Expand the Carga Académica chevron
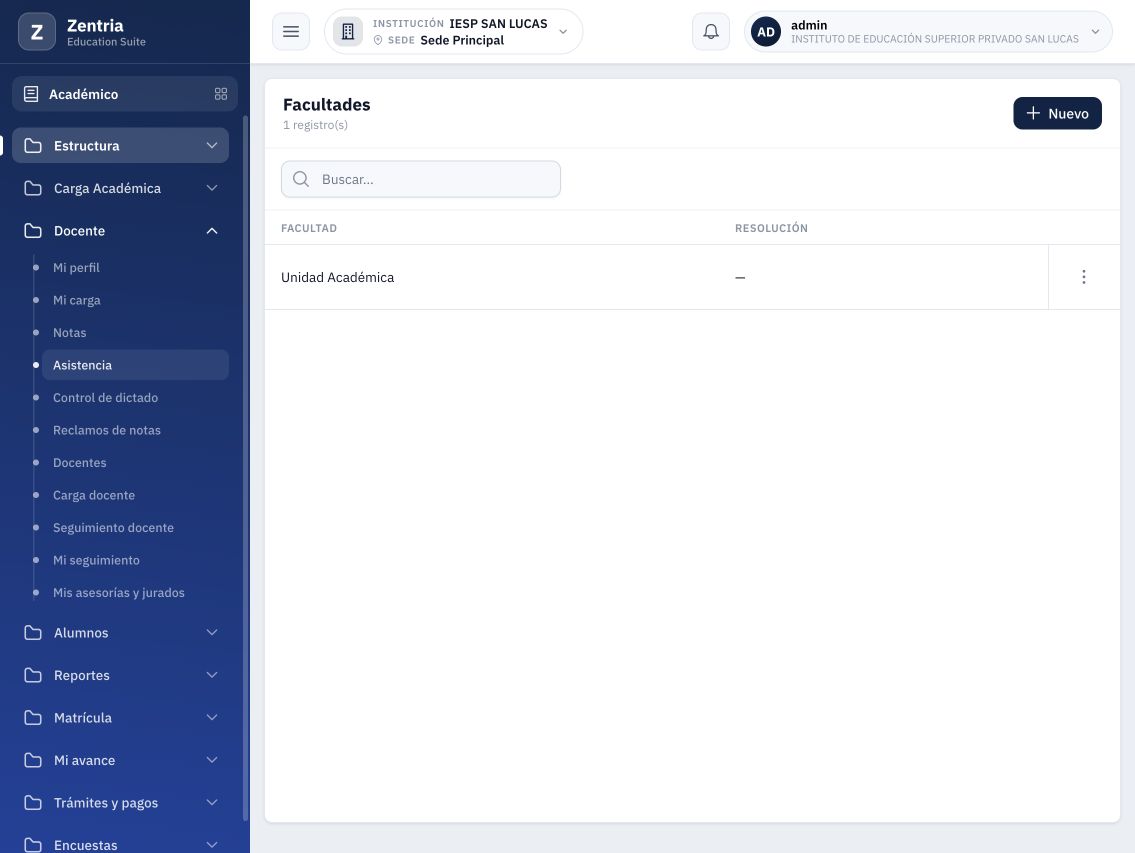1135x853 pixels. [212, 188]
